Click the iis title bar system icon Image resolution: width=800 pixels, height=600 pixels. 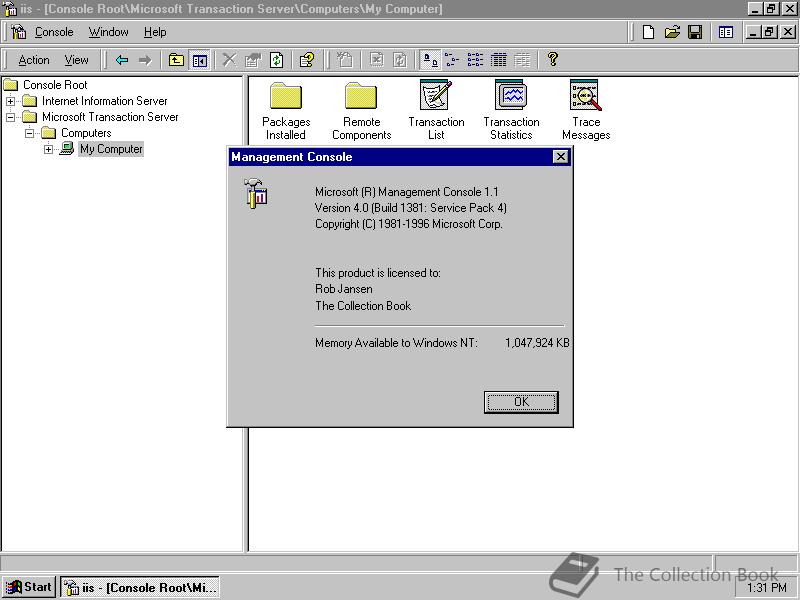[10, 9]
